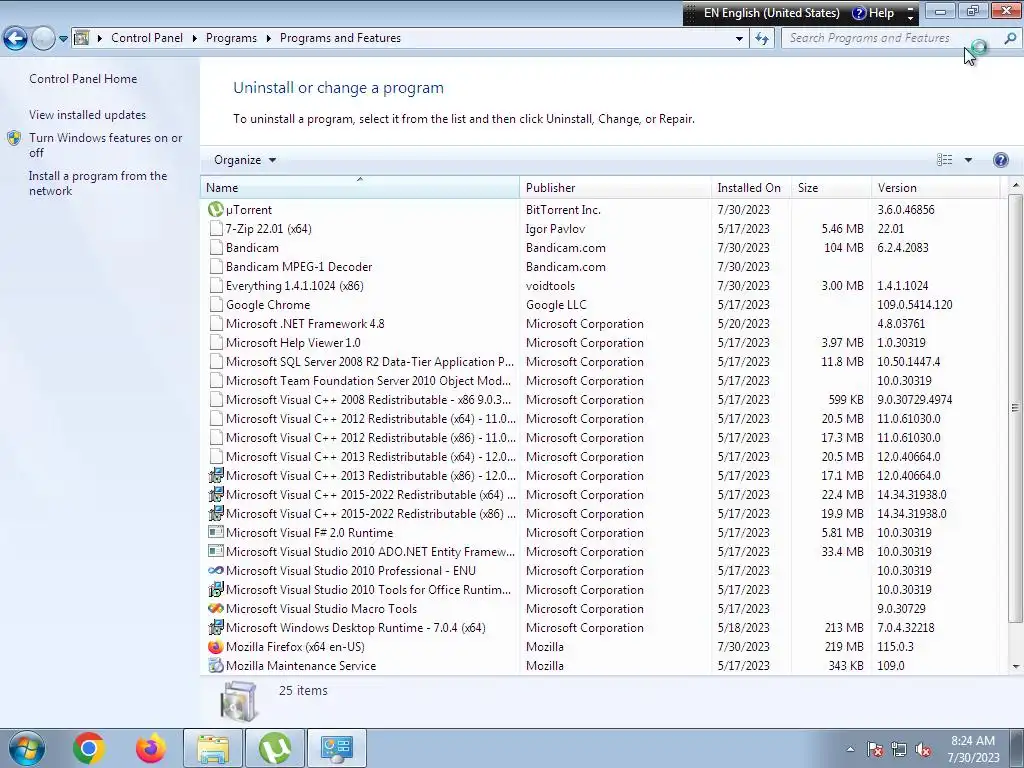Click the refresh button beside address bar
Viewport: 1024px width, 768px height.
point(761,39)
